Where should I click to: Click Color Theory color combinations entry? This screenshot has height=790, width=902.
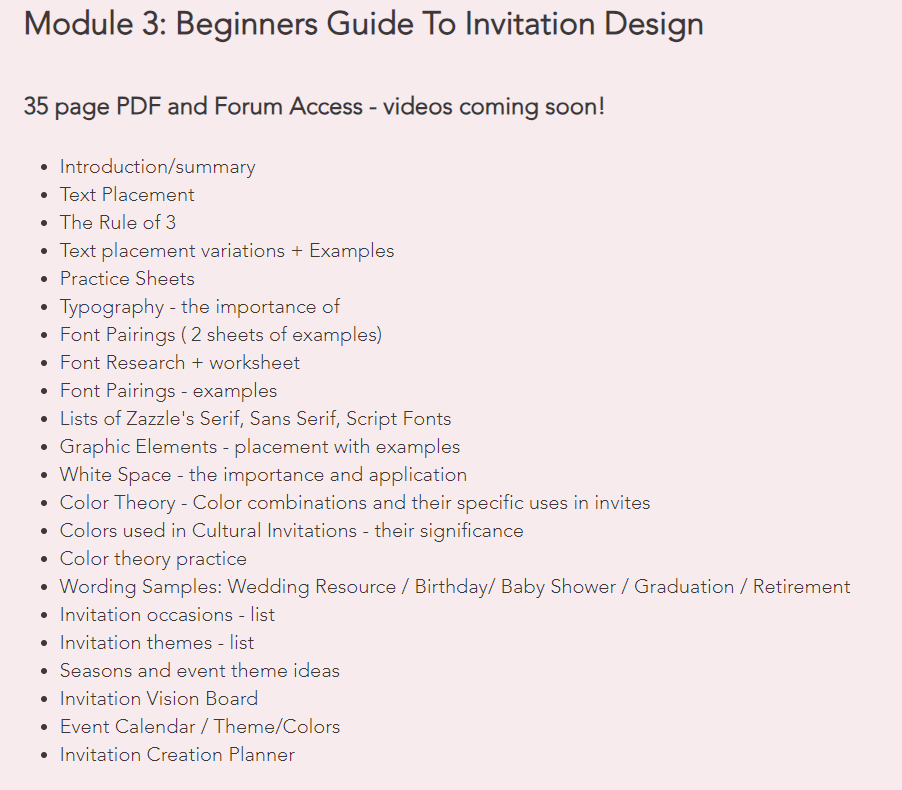[355, 503]
